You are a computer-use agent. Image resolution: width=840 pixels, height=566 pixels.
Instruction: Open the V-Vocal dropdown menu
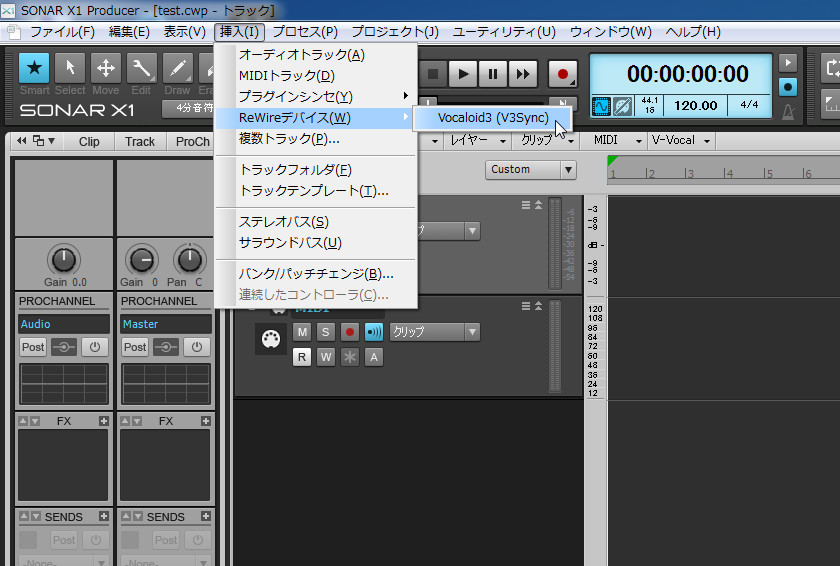[x=680, y=141]
